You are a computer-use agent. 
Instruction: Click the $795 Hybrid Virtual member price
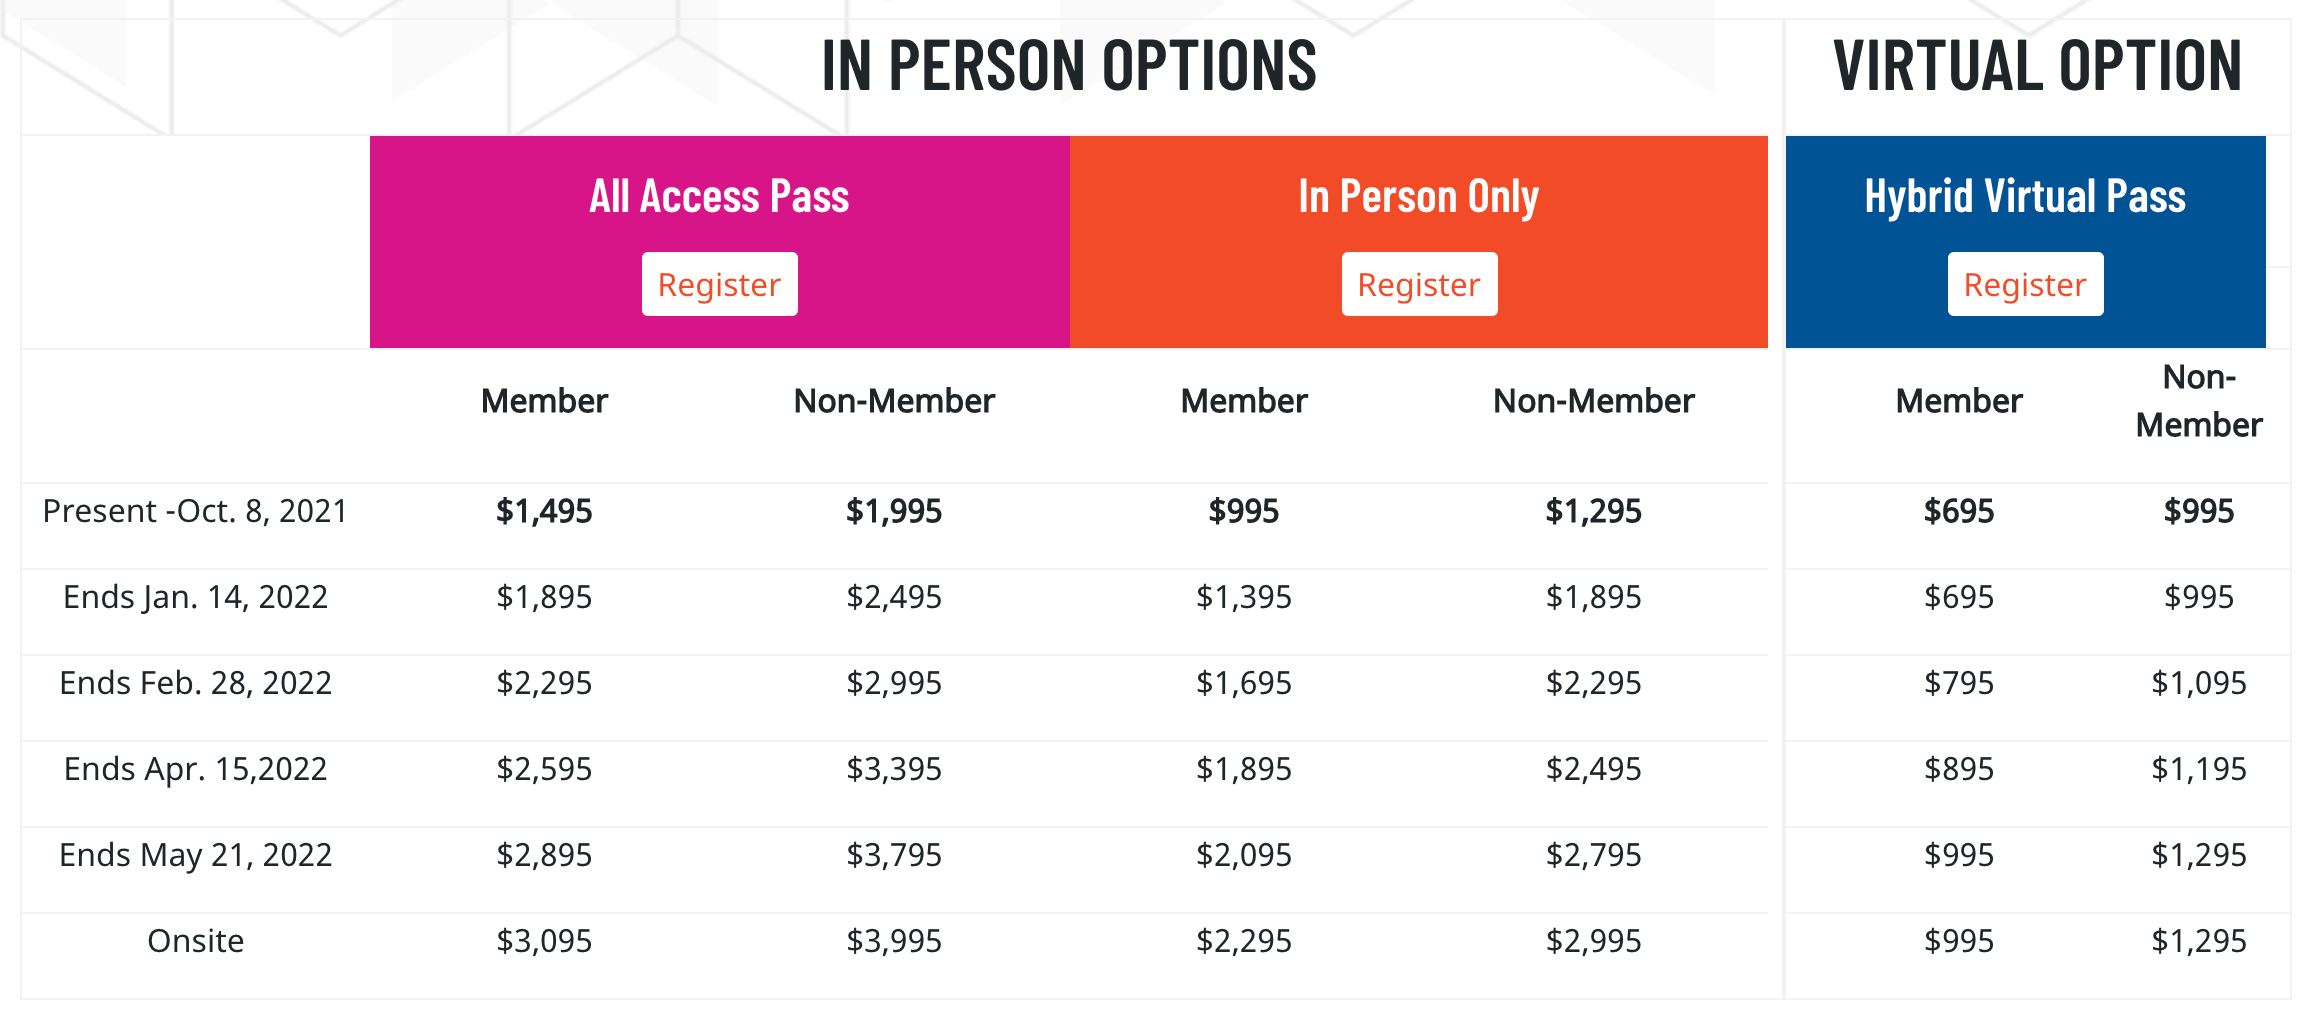pos(1959,683)
